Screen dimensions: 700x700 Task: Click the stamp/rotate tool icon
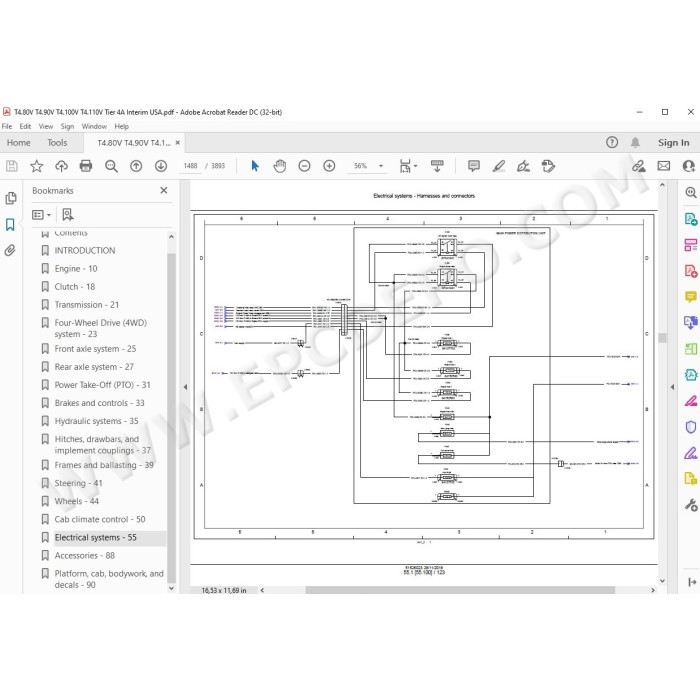pyautogui.click(x=548, y=166)
